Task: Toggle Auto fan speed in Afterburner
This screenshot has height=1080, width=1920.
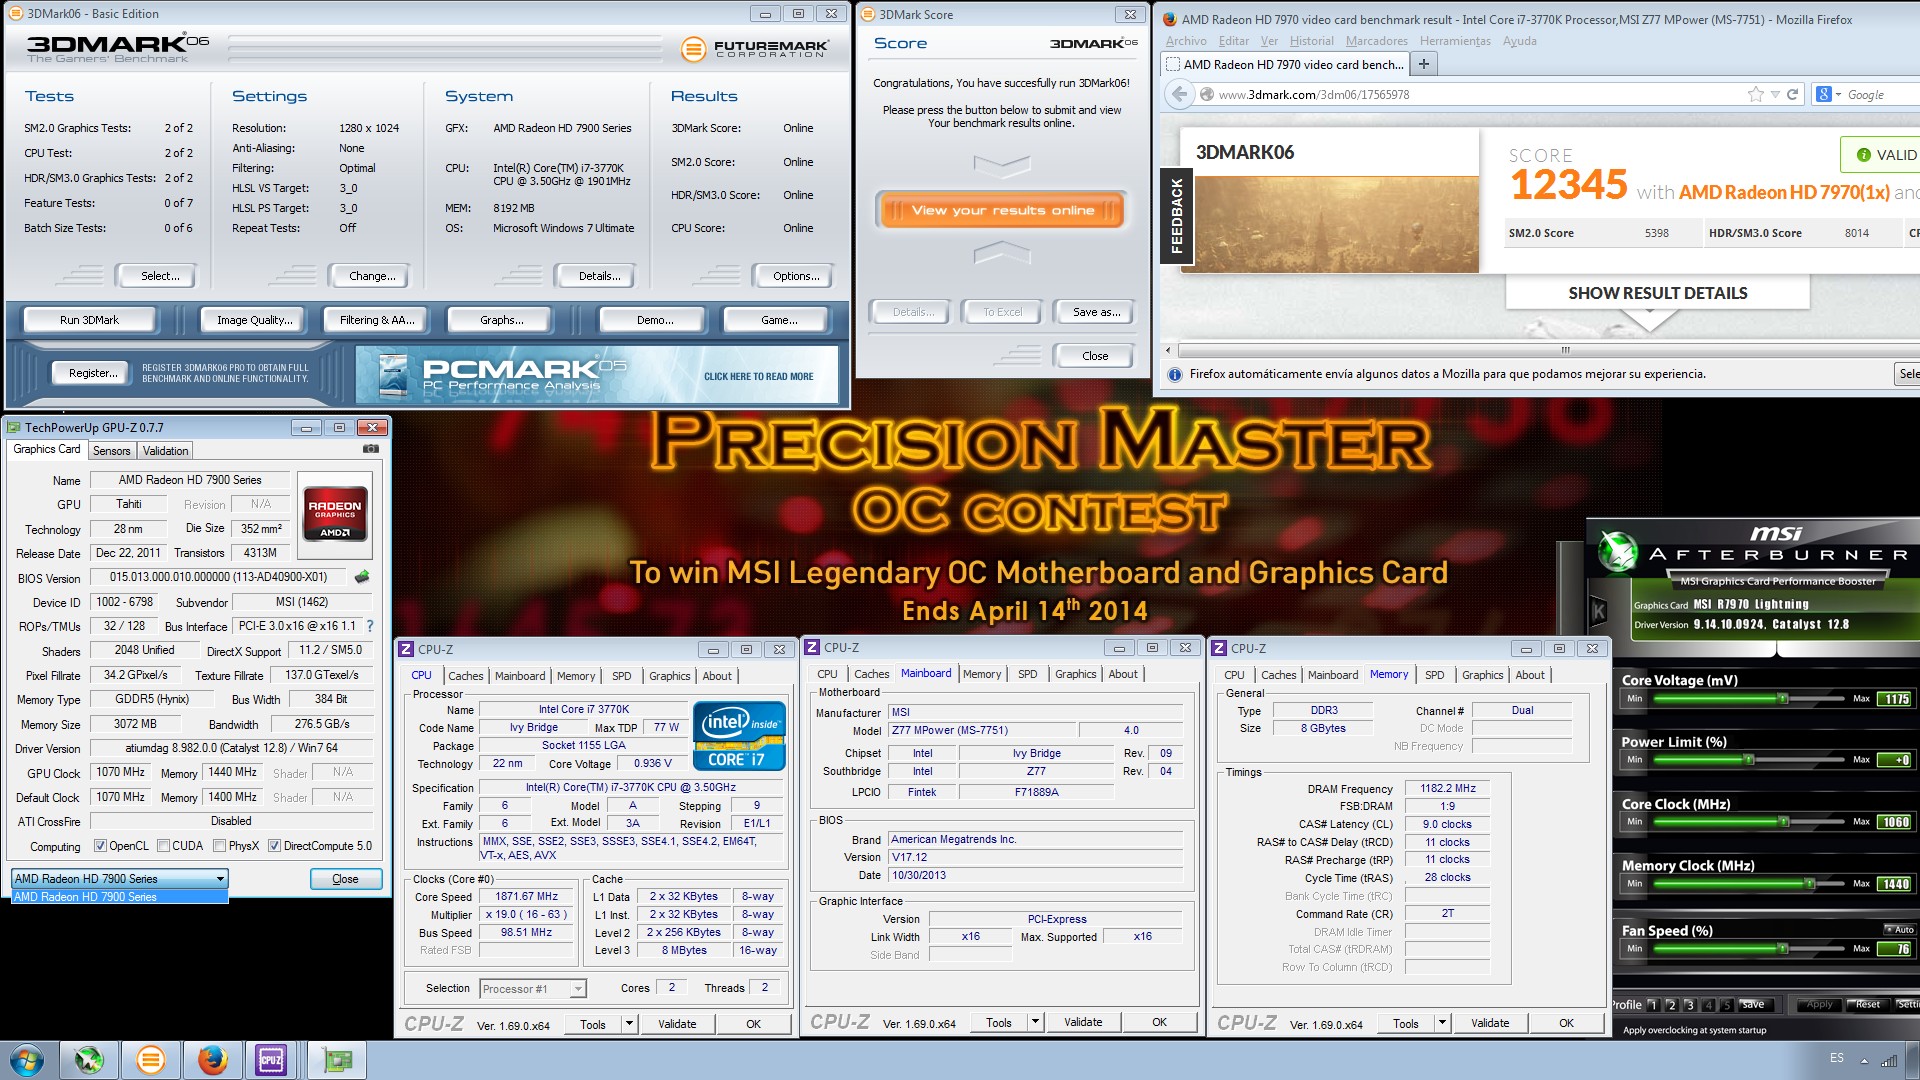Action: coord(1898,930)
